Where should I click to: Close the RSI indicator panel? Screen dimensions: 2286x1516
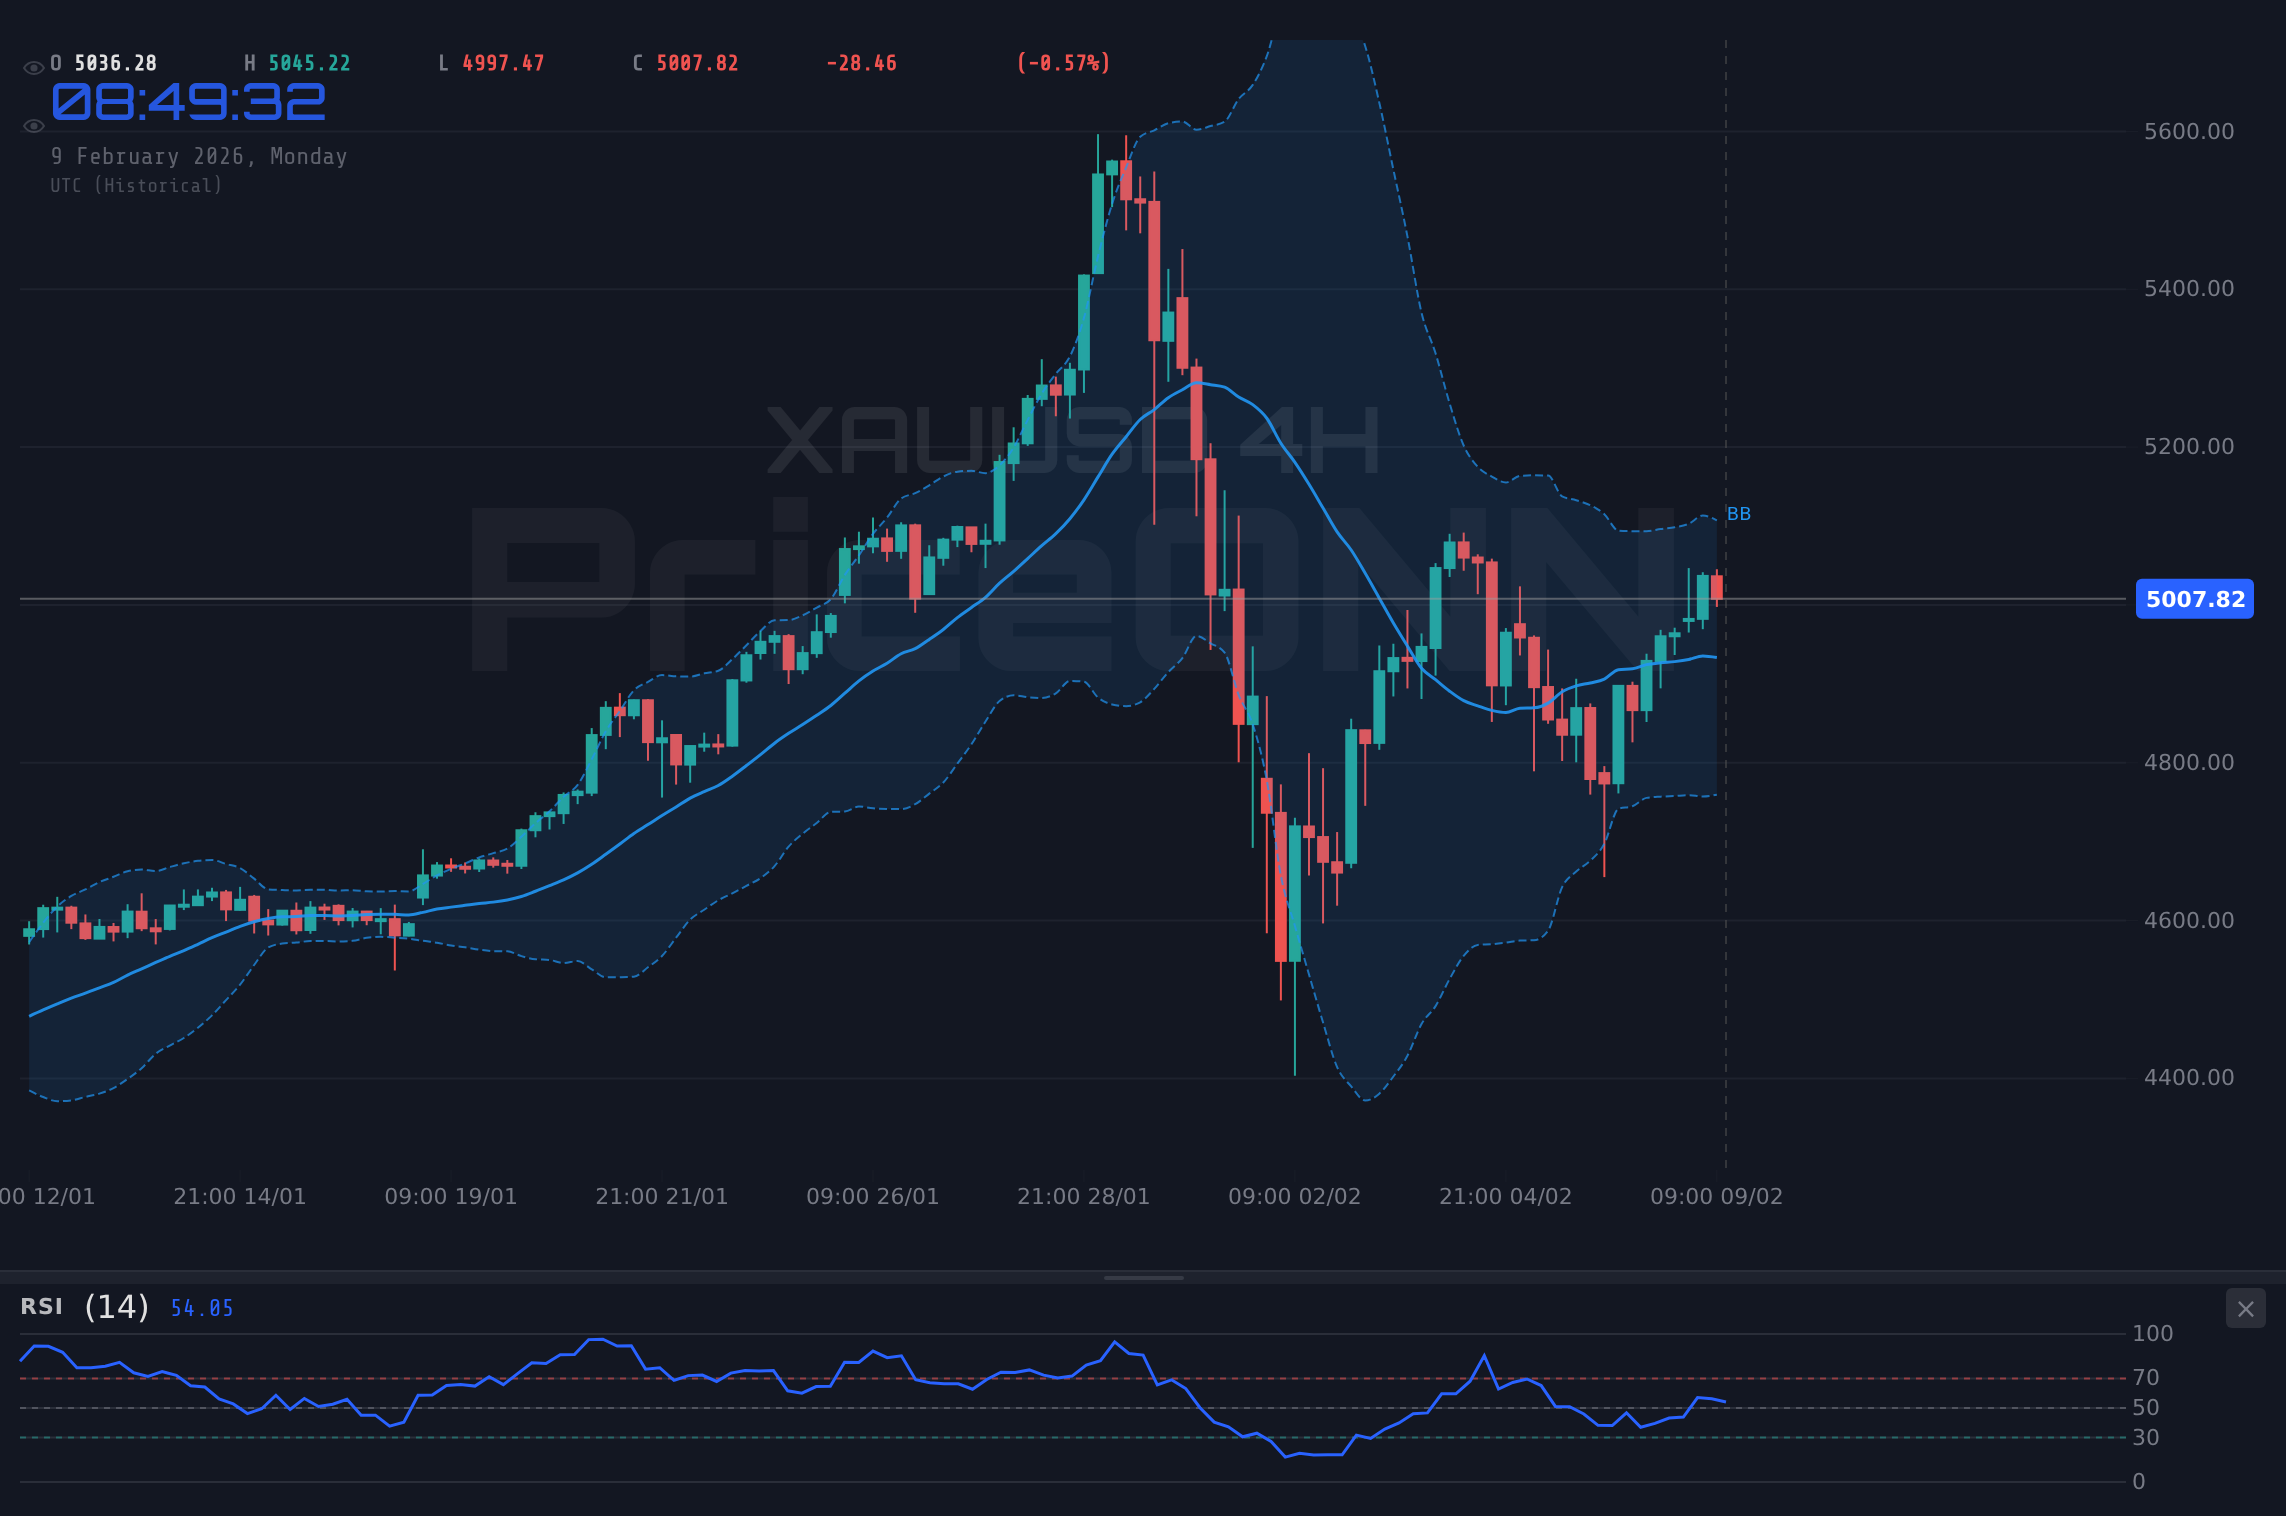point(2245,1309)
